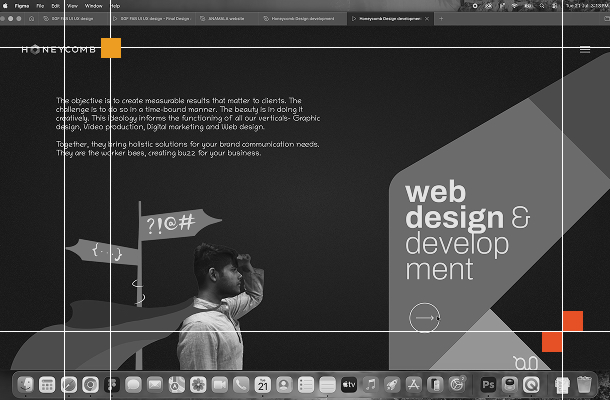The width and height of the screenshot is (610, 400).
Task: Open Photoshop from the dock
Action: pyautogui.click(x=488, y=385)
